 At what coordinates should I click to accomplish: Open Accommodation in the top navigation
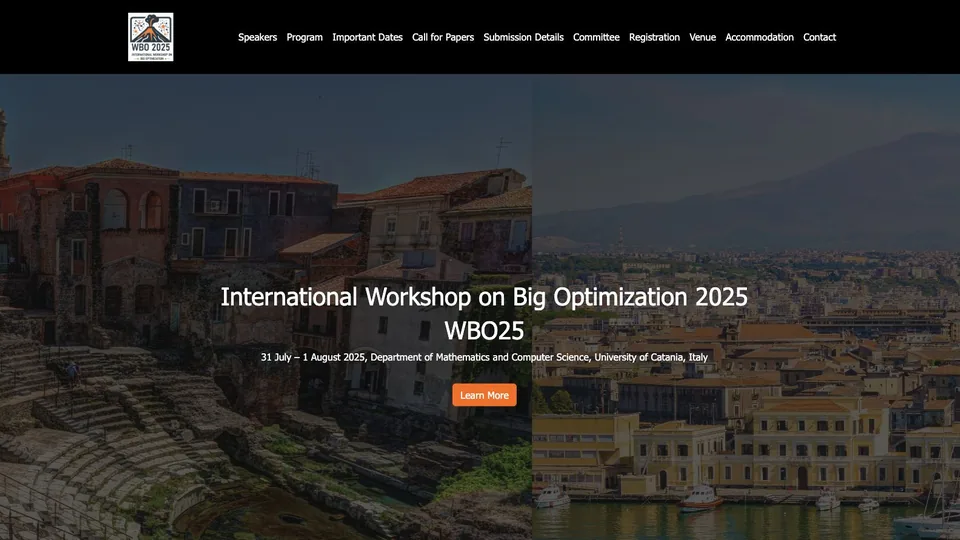point(759,37)
